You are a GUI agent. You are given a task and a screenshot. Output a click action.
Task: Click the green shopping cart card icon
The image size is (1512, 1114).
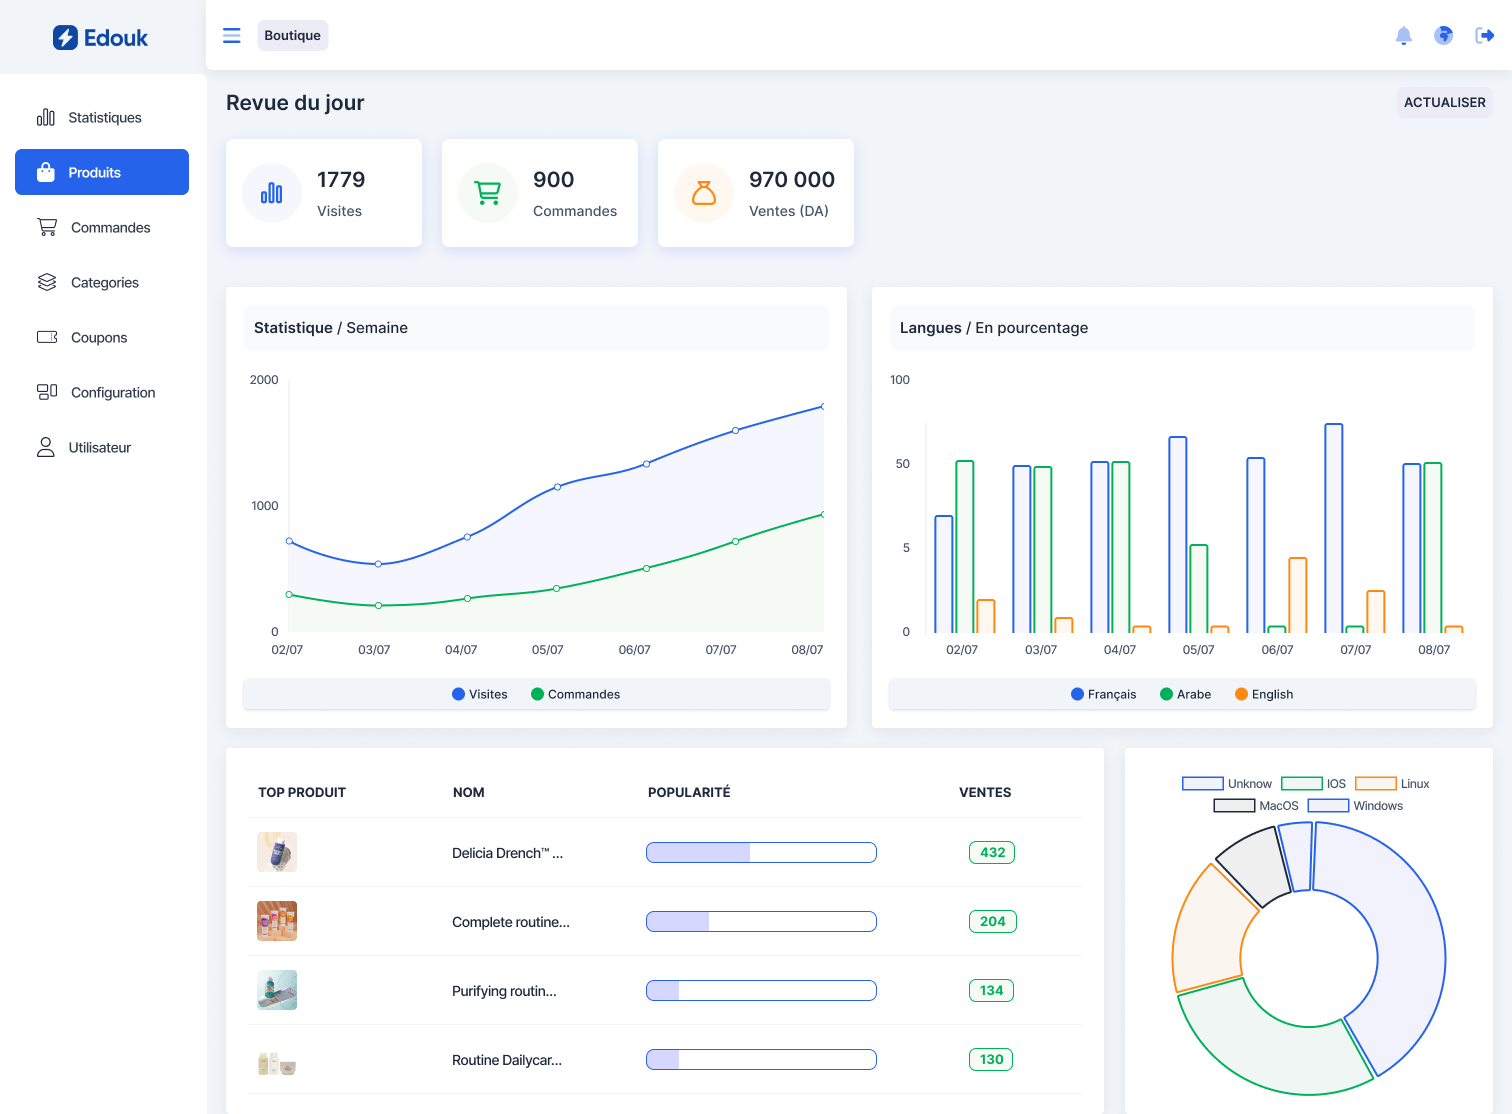(x=488, y=193)
